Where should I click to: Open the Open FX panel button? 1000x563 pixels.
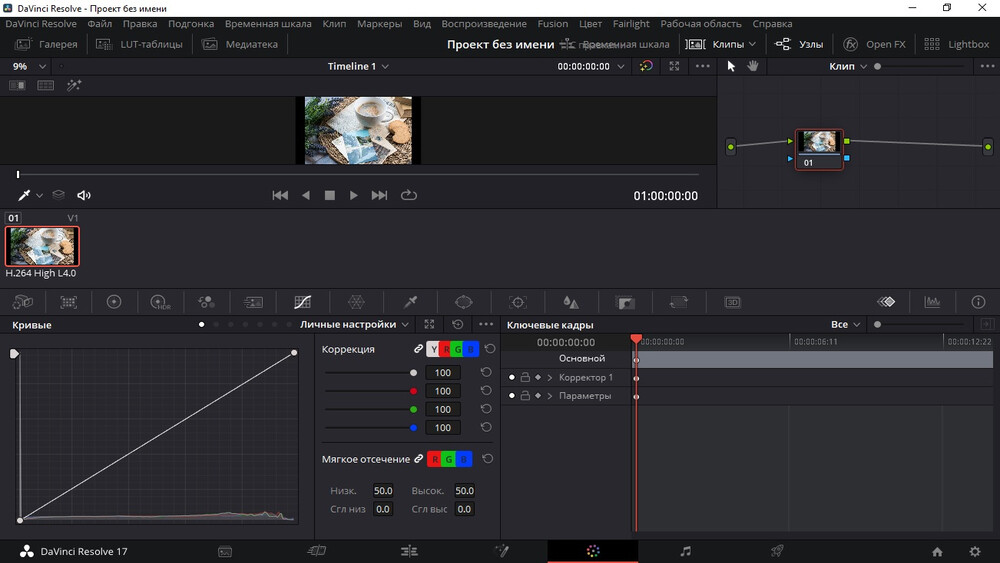tap(874, 44)
